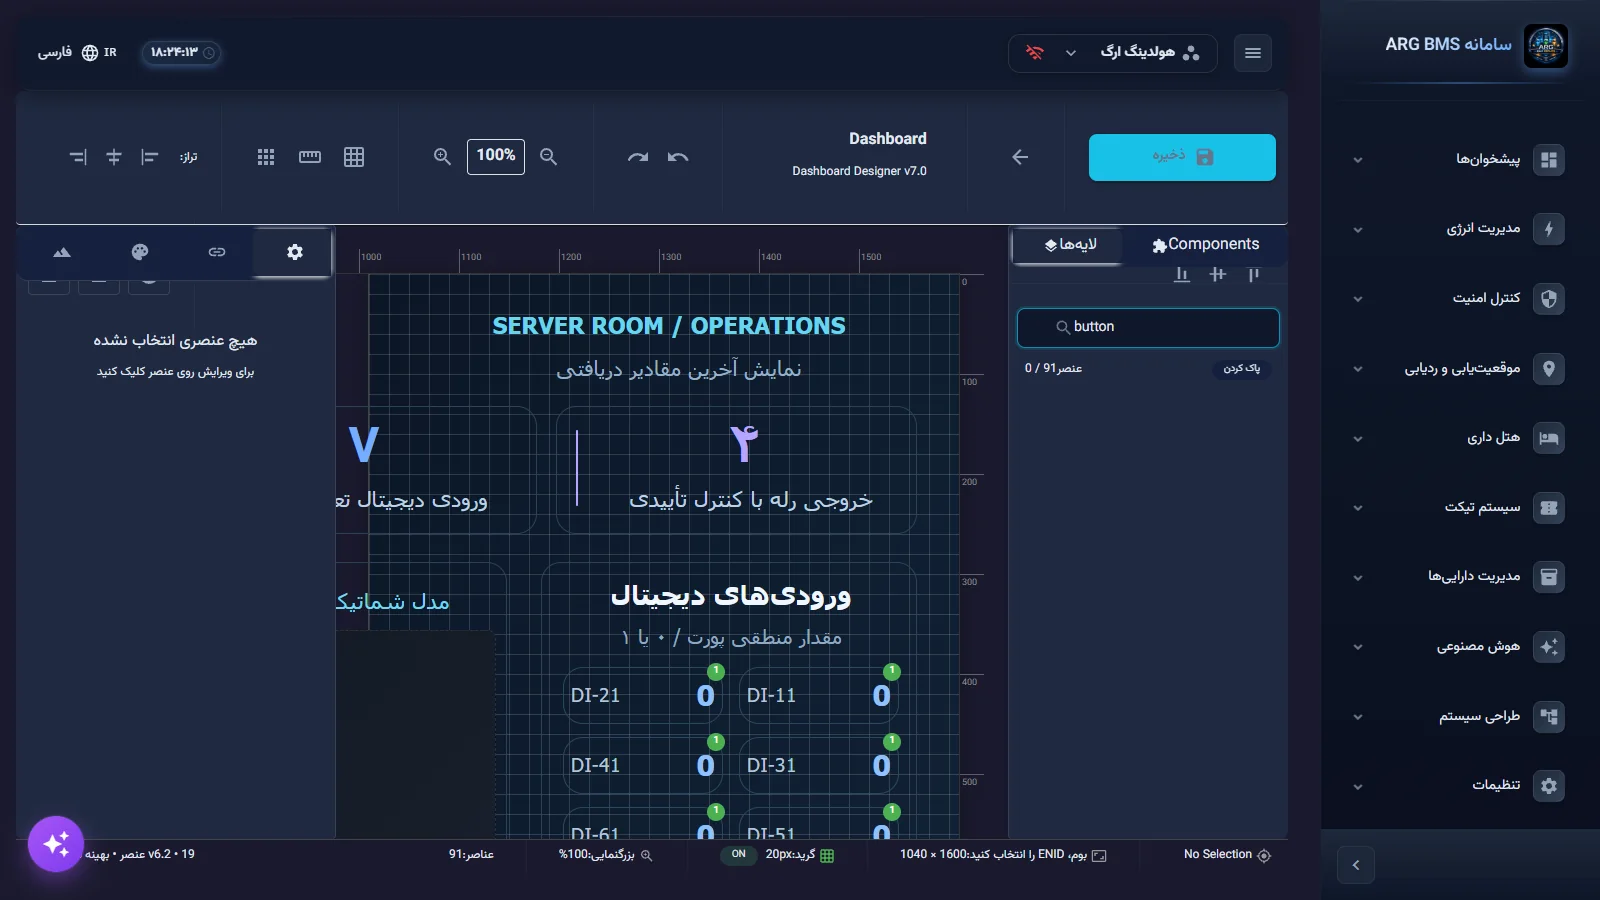Go back using the left arrow

click(x=1020, y=157)
